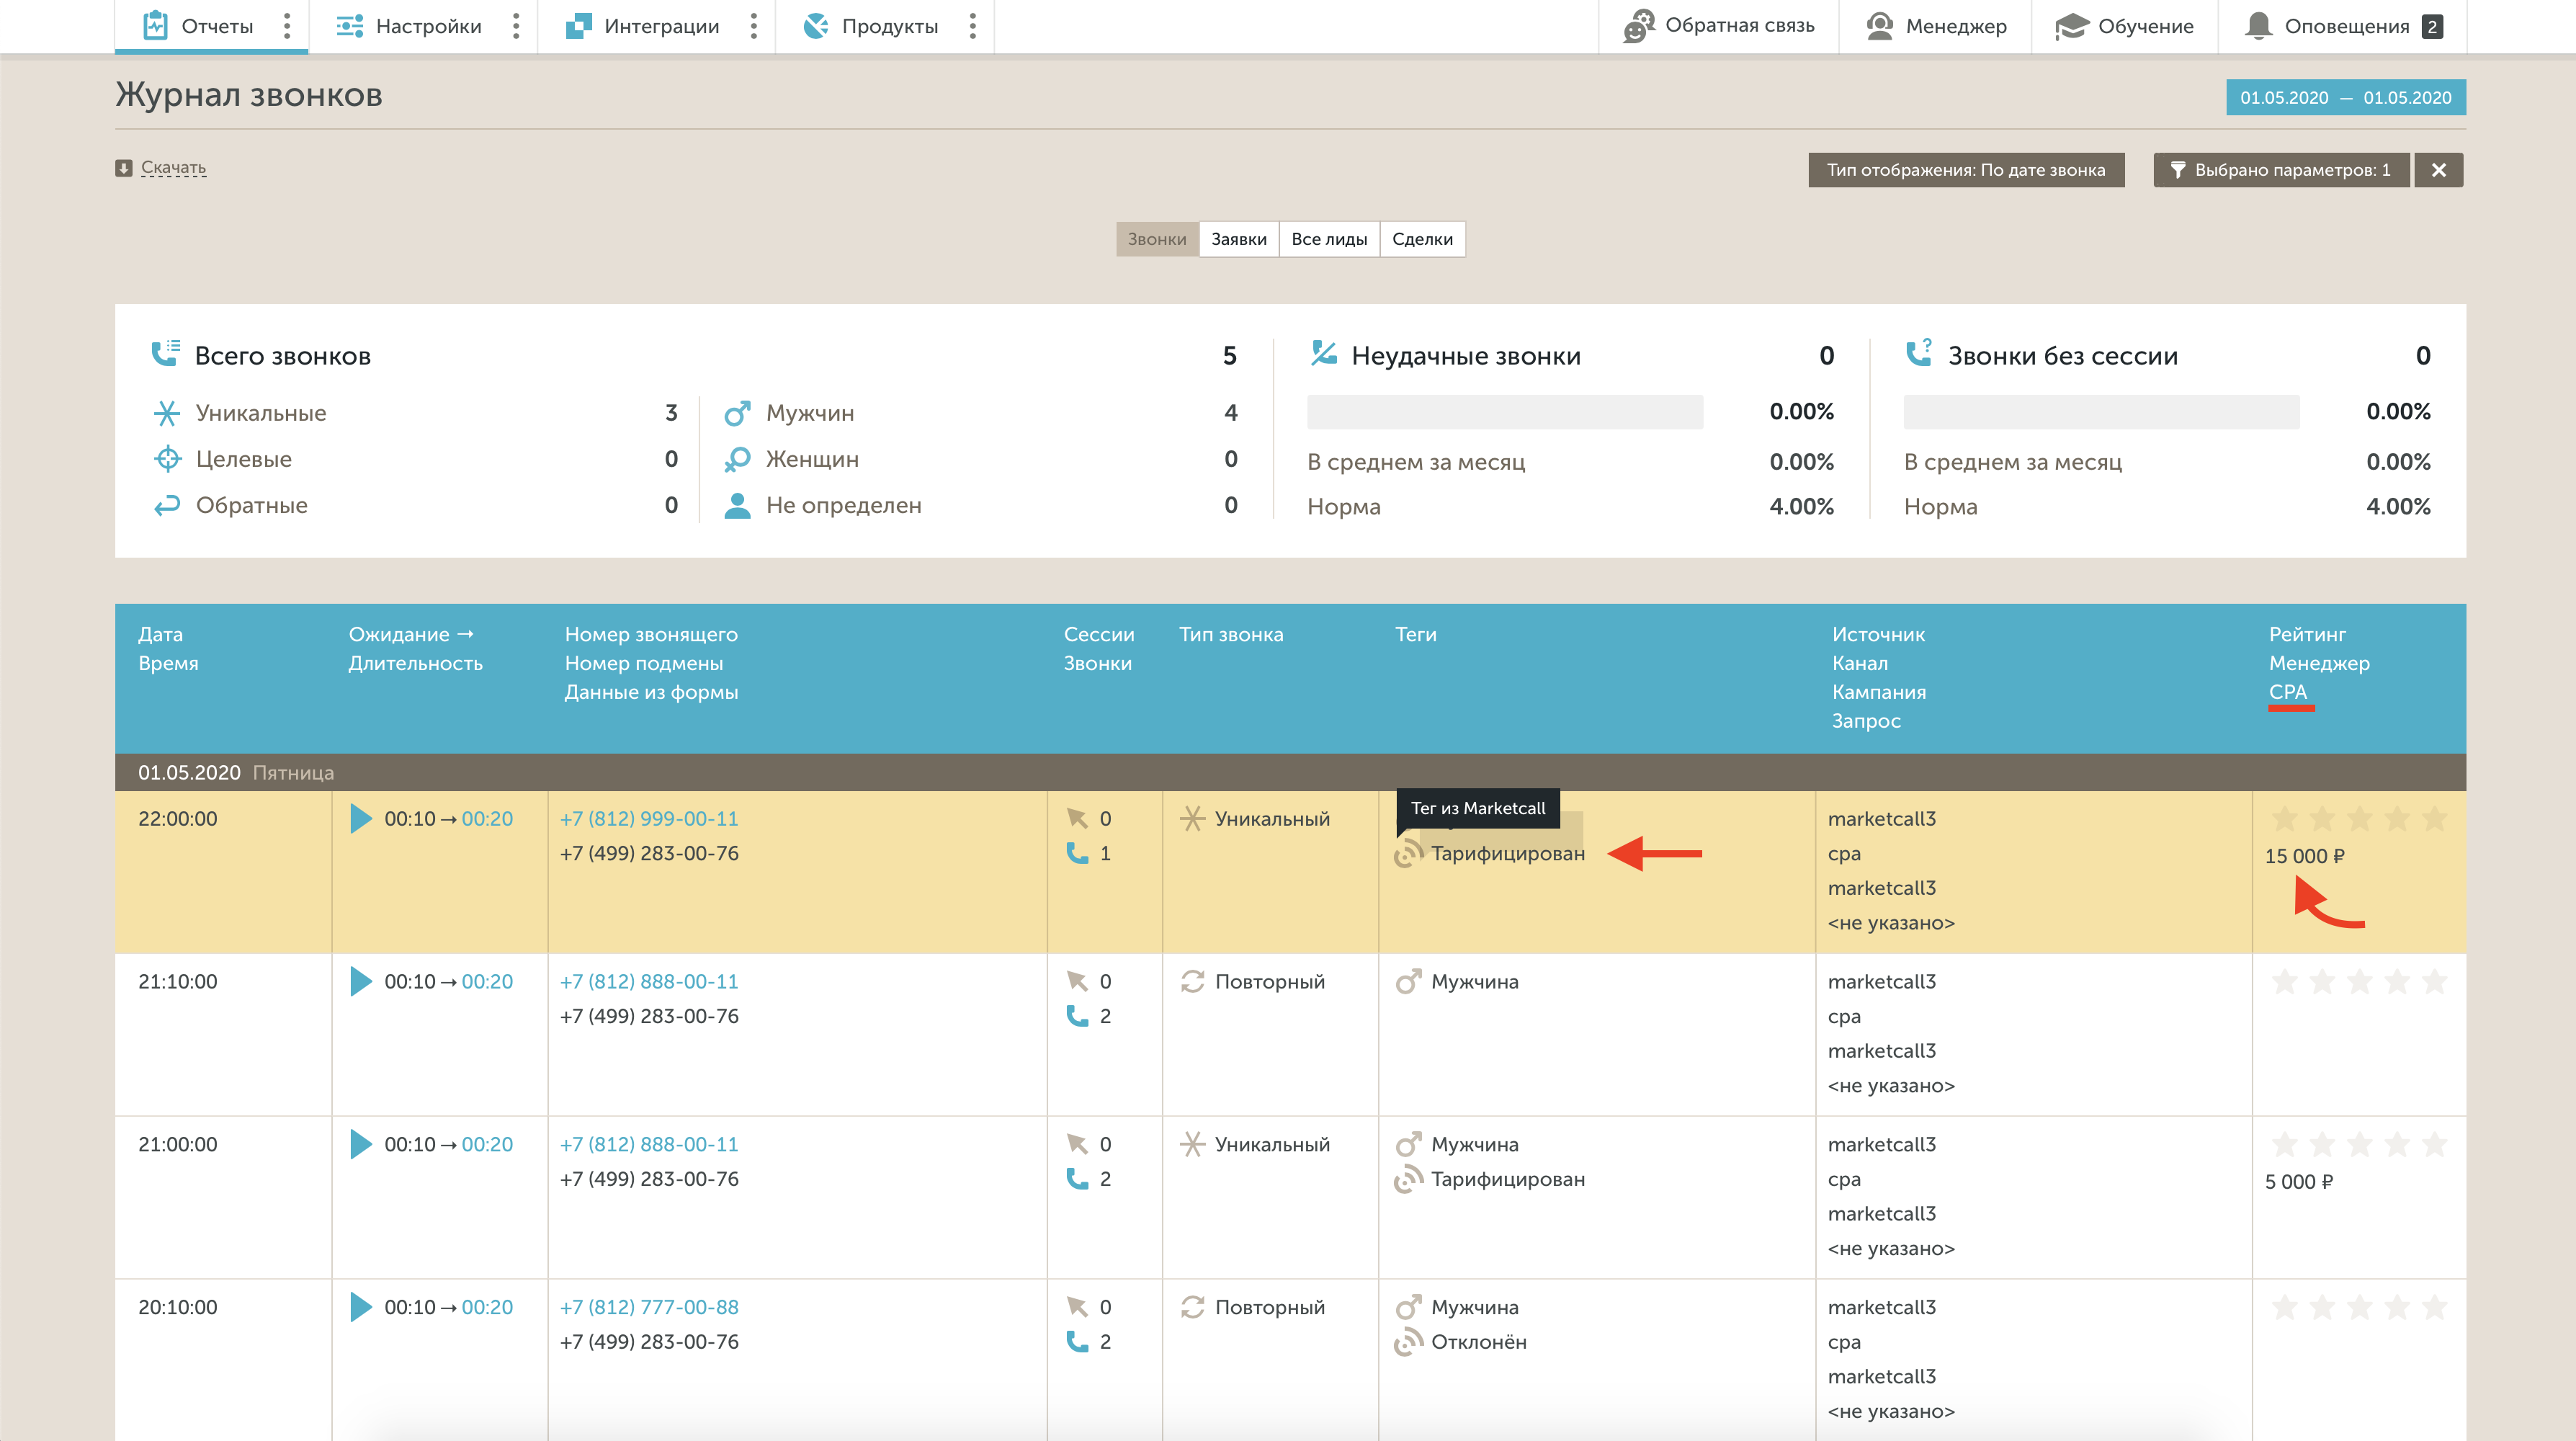Click the CPA column header link
Image resolution: width=2576 pixels, height=1441 pixels.
coord(2288,691)
